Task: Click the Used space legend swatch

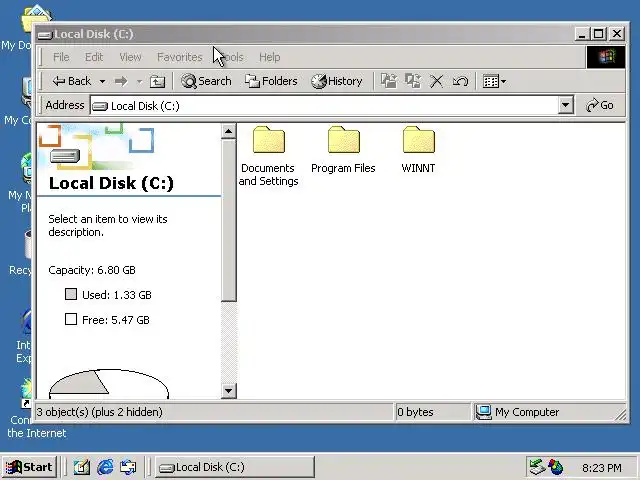Action: 71,294
